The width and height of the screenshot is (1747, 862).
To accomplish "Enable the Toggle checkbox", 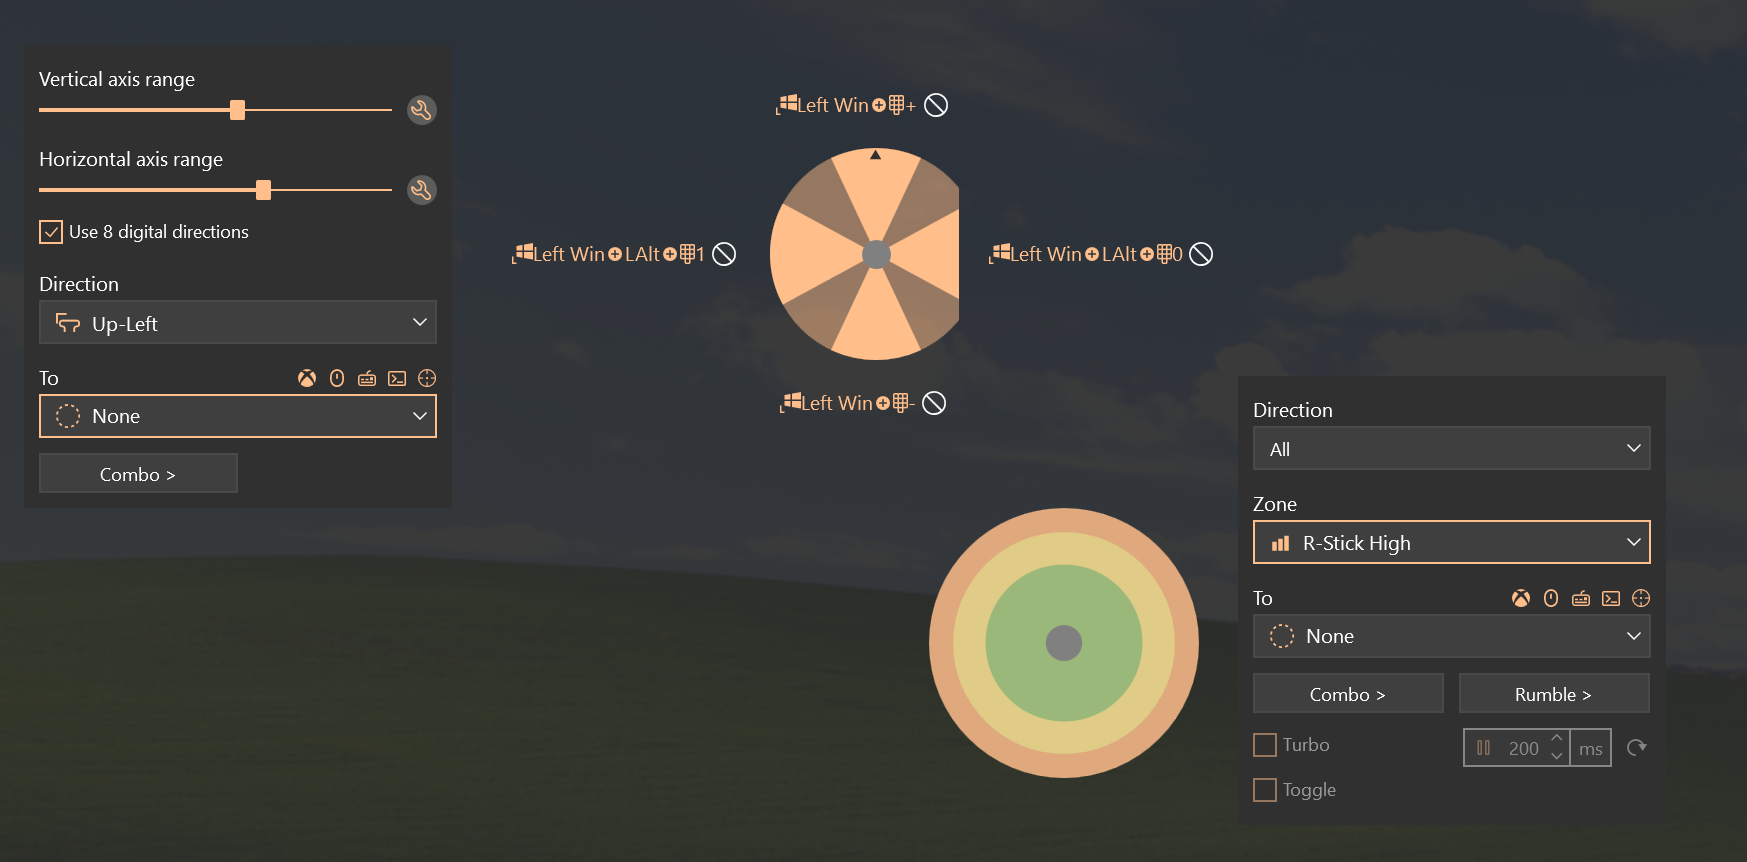I will [x=1265, y=790].
